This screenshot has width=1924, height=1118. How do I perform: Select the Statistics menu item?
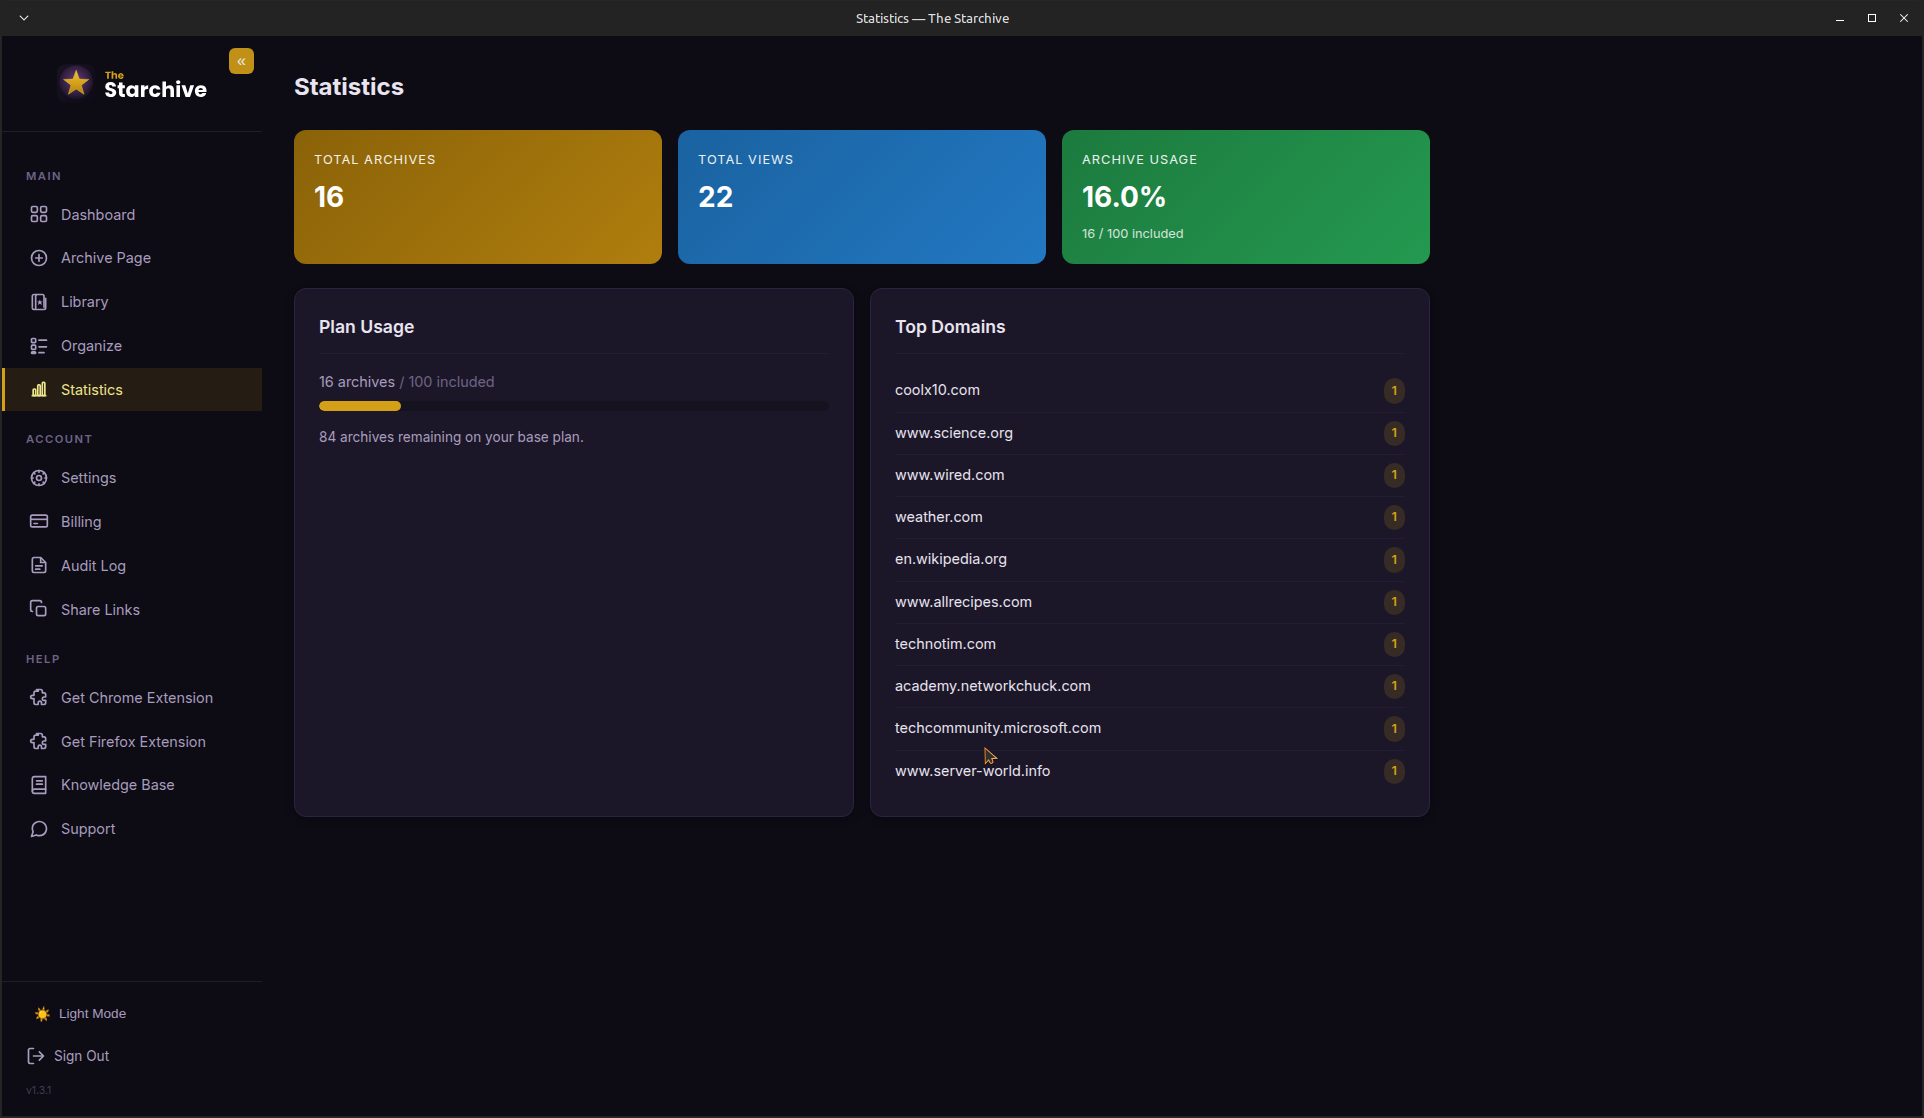[x=133, y=390]
